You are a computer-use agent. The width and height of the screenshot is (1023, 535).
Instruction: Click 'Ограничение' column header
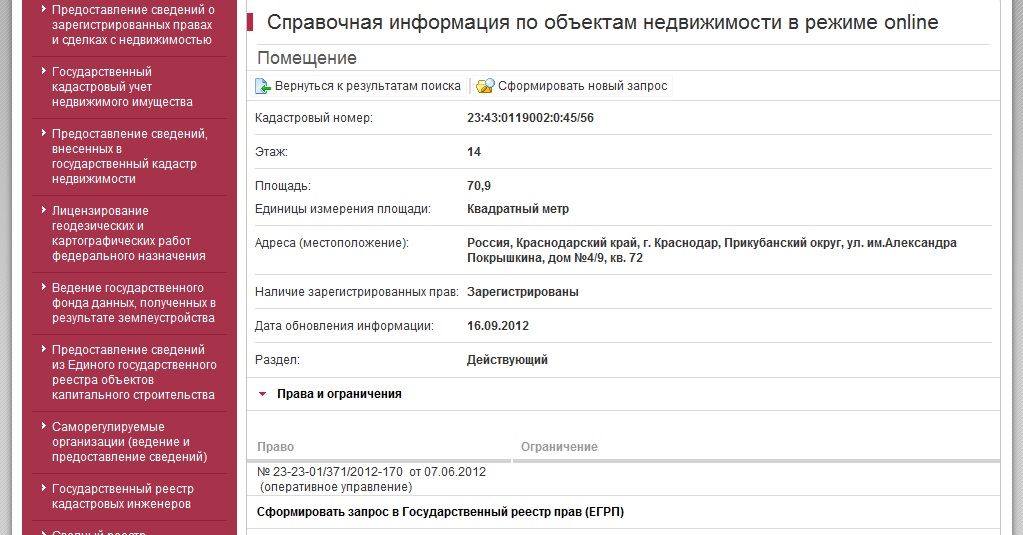click(559, 447)
